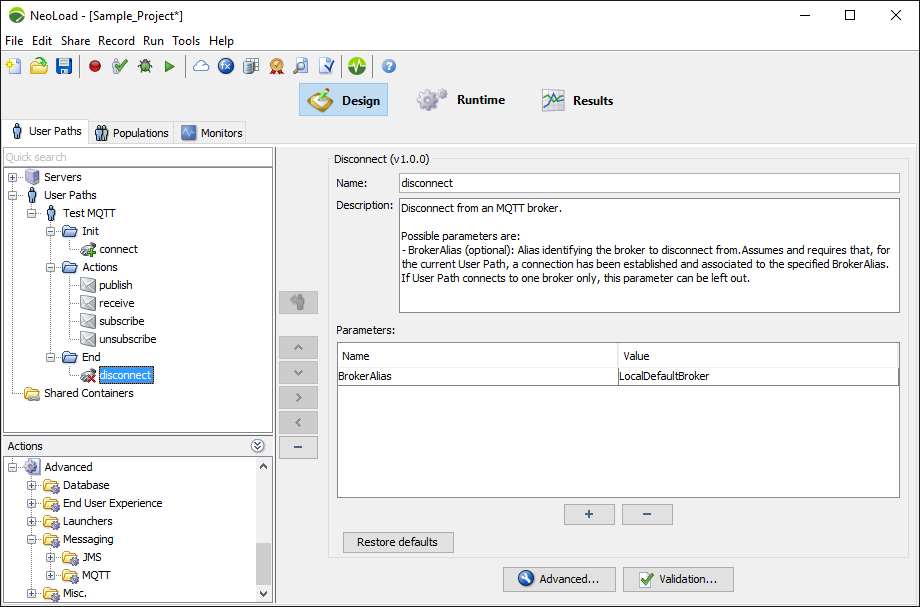Screen dimensions: 920x607
Task: Collapse the Init container
Action: pos(50,232)
